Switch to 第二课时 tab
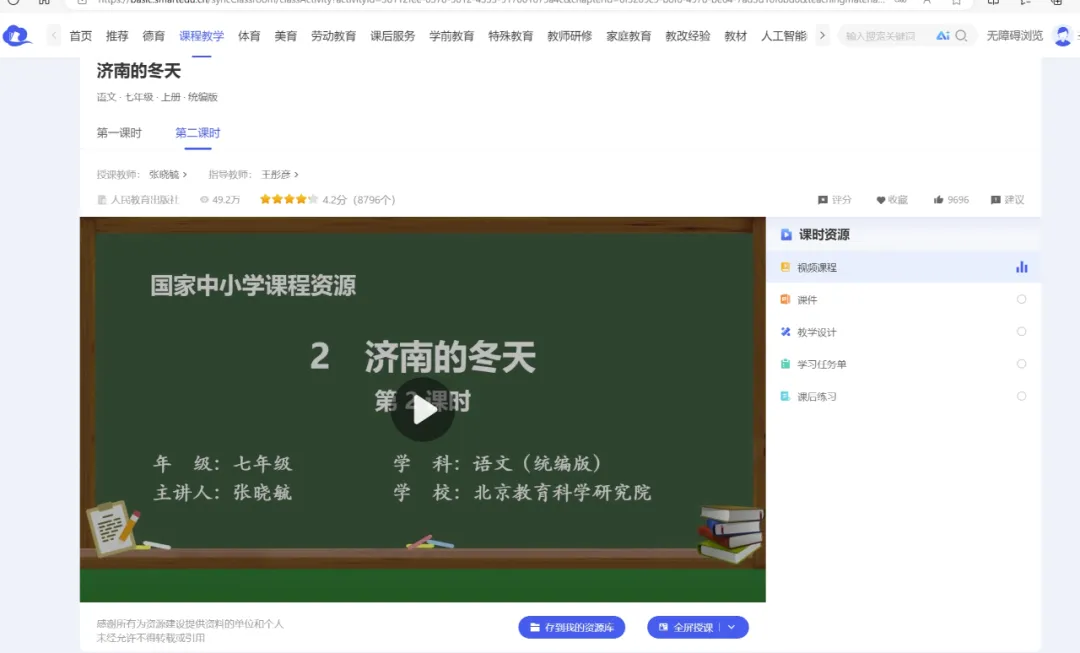The width and height of the screenshot is (1080, 653). 198,133
